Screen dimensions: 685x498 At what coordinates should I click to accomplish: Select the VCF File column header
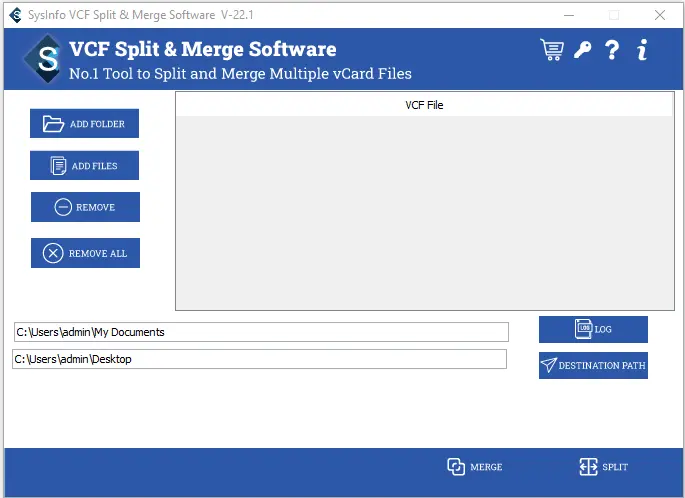424,105
